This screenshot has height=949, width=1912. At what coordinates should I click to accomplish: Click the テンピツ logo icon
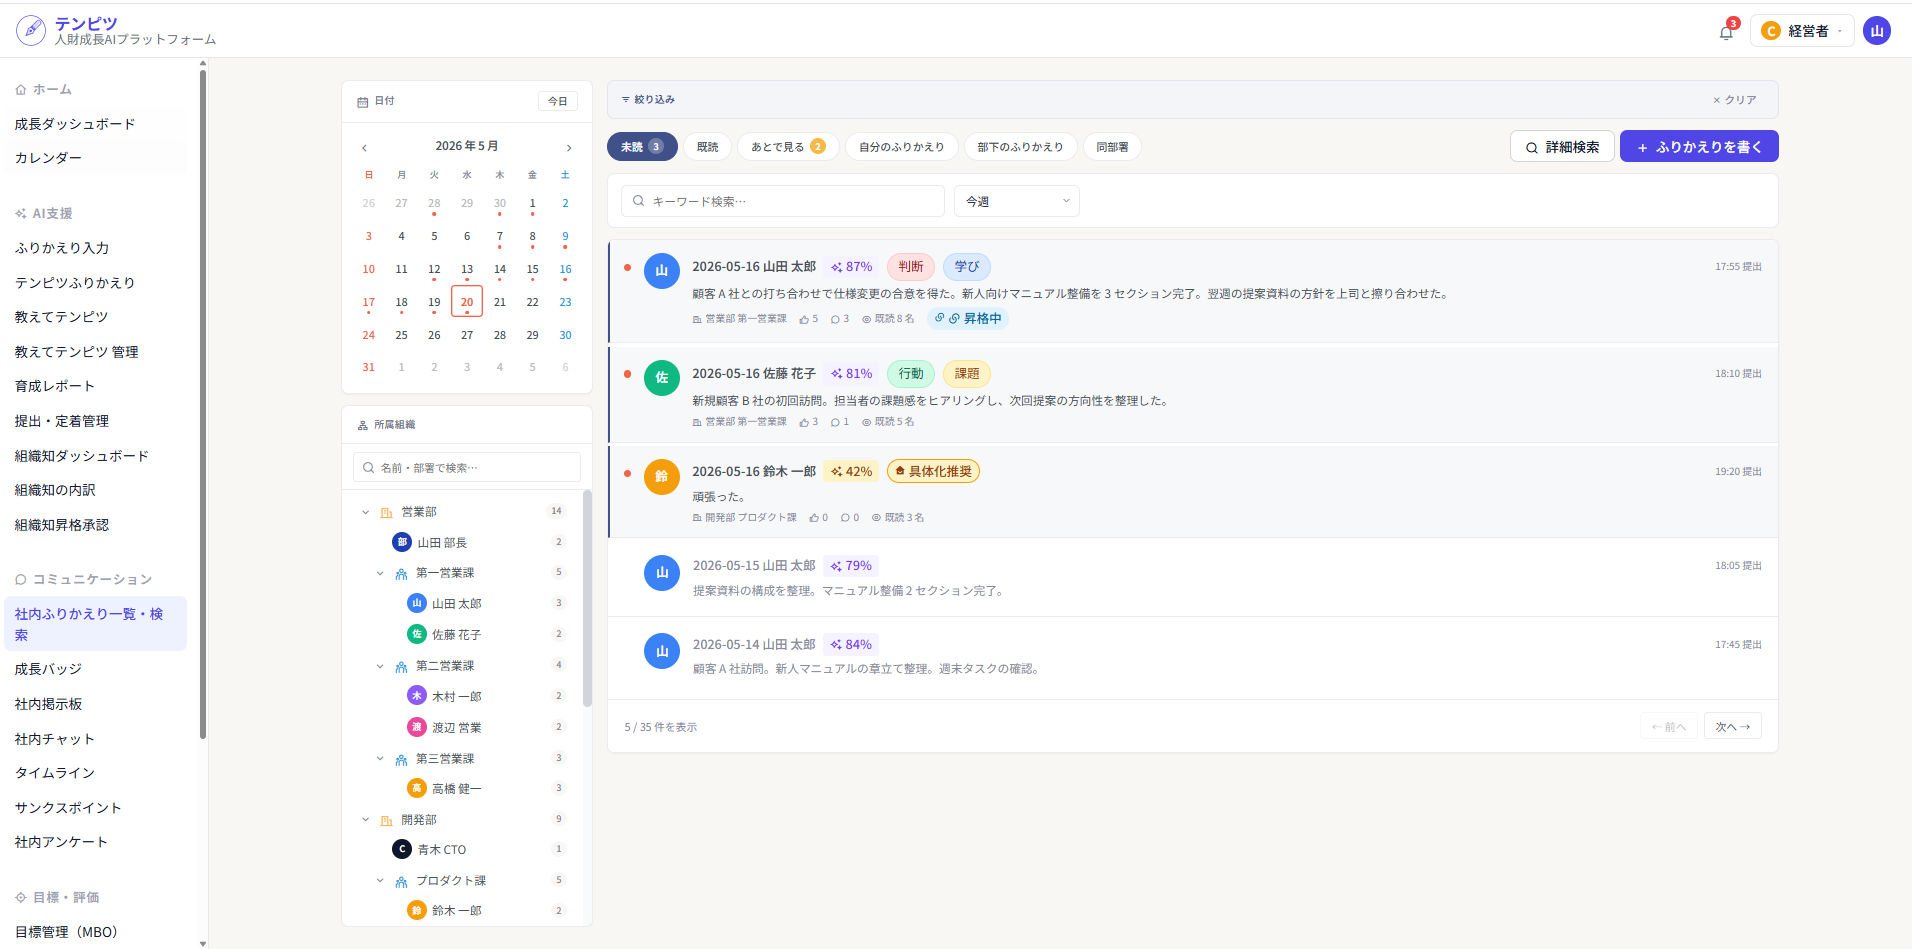tap(31, 30)
